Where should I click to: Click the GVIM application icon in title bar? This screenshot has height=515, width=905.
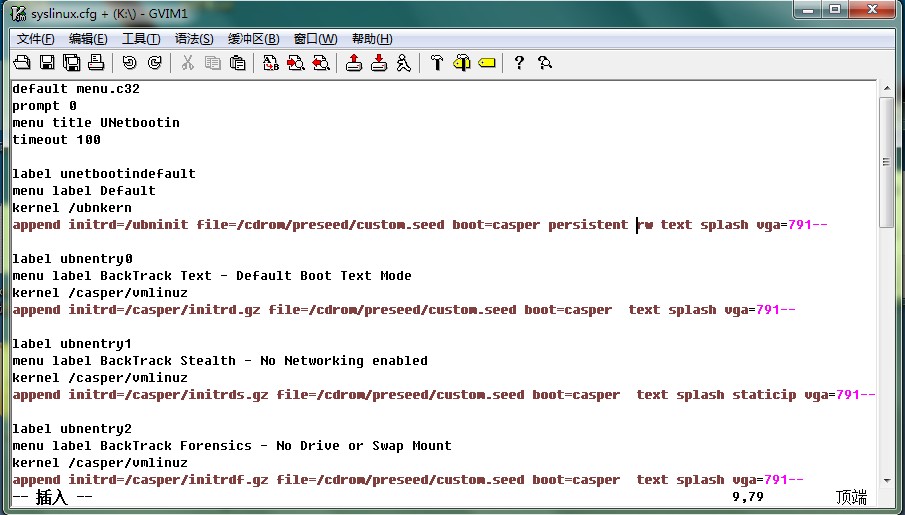[18, 13]
